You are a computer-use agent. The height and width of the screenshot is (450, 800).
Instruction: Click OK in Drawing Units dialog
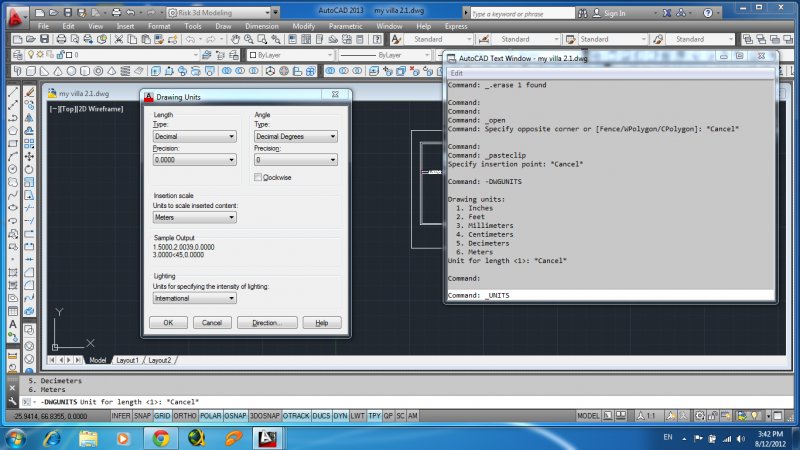pos(168,322)
